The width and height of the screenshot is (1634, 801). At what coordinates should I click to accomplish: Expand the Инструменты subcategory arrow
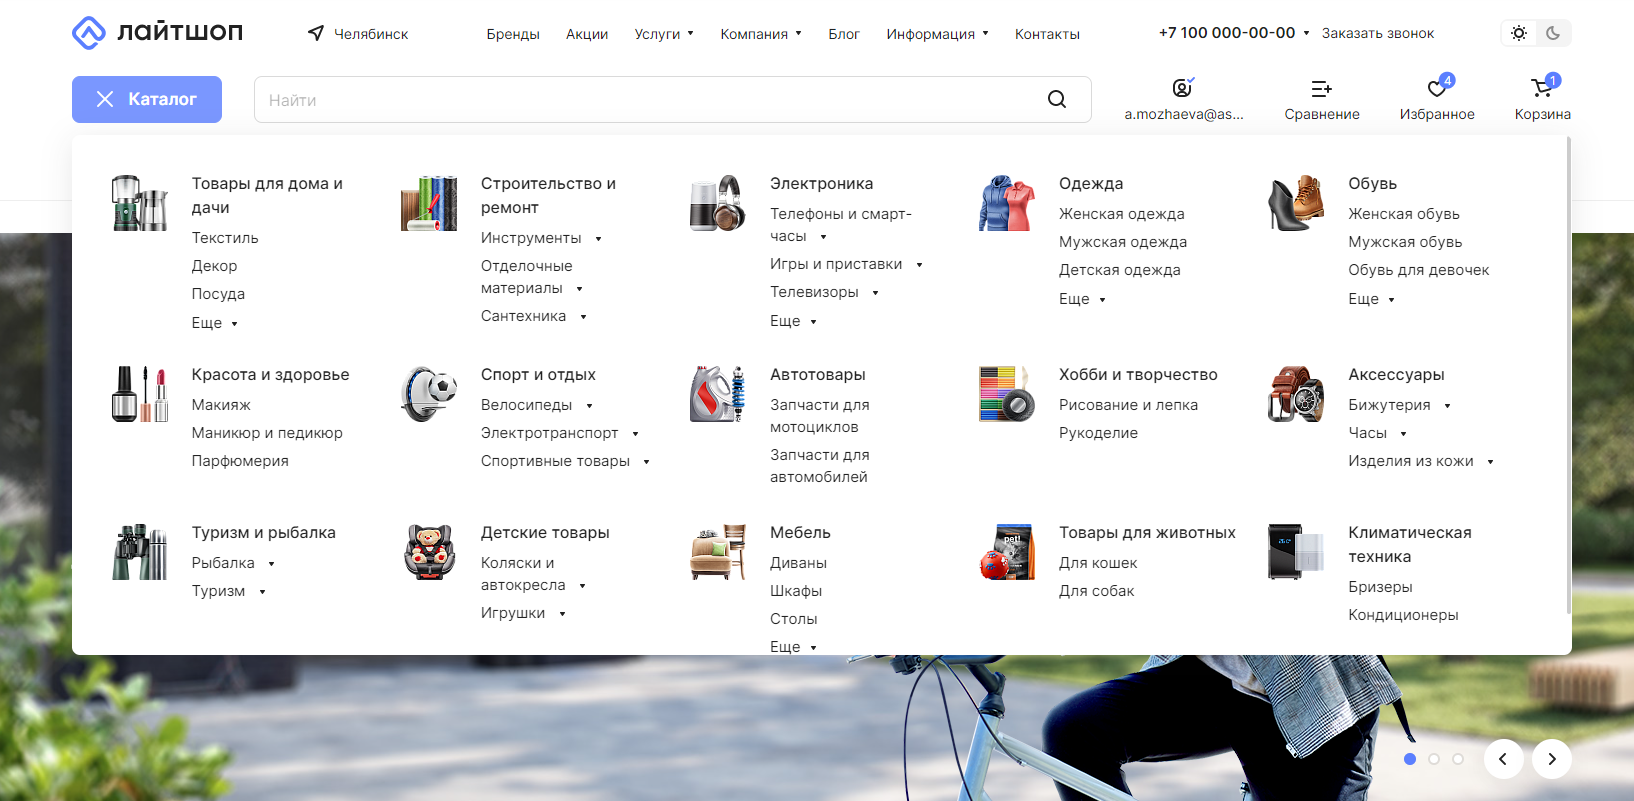pos(598,238)
